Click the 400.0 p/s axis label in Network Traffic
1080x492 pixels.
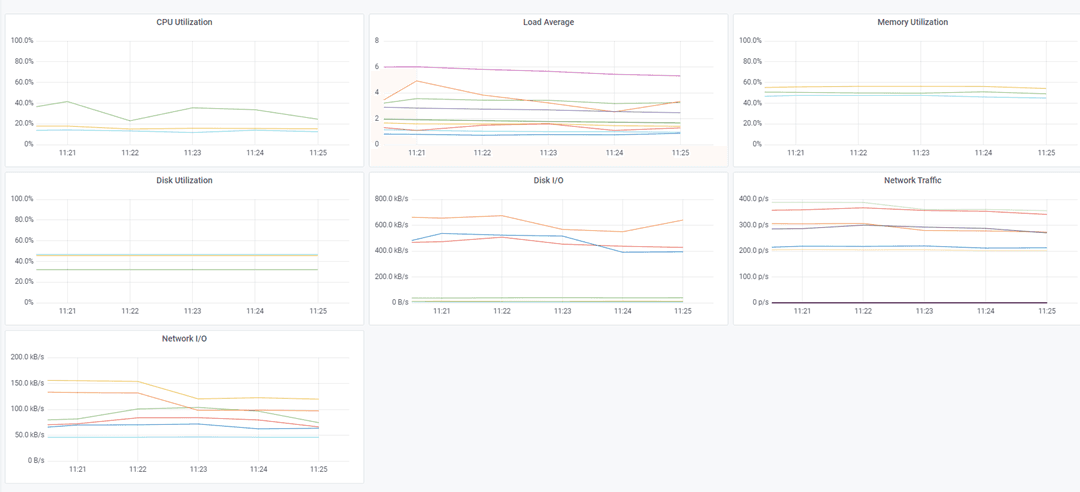pos(753,199)
